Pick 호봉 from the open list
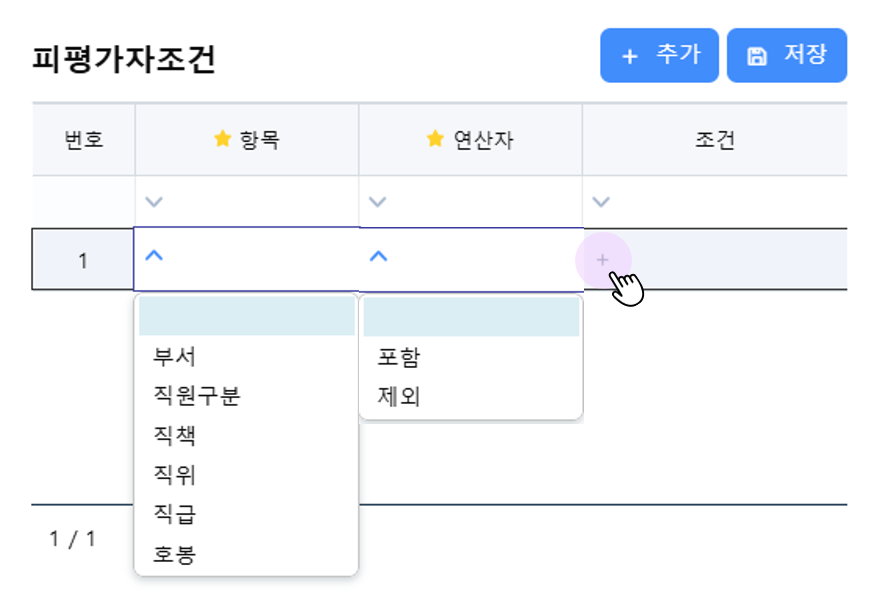This screenshot has height=596, width=877. [x=174, y=554]
